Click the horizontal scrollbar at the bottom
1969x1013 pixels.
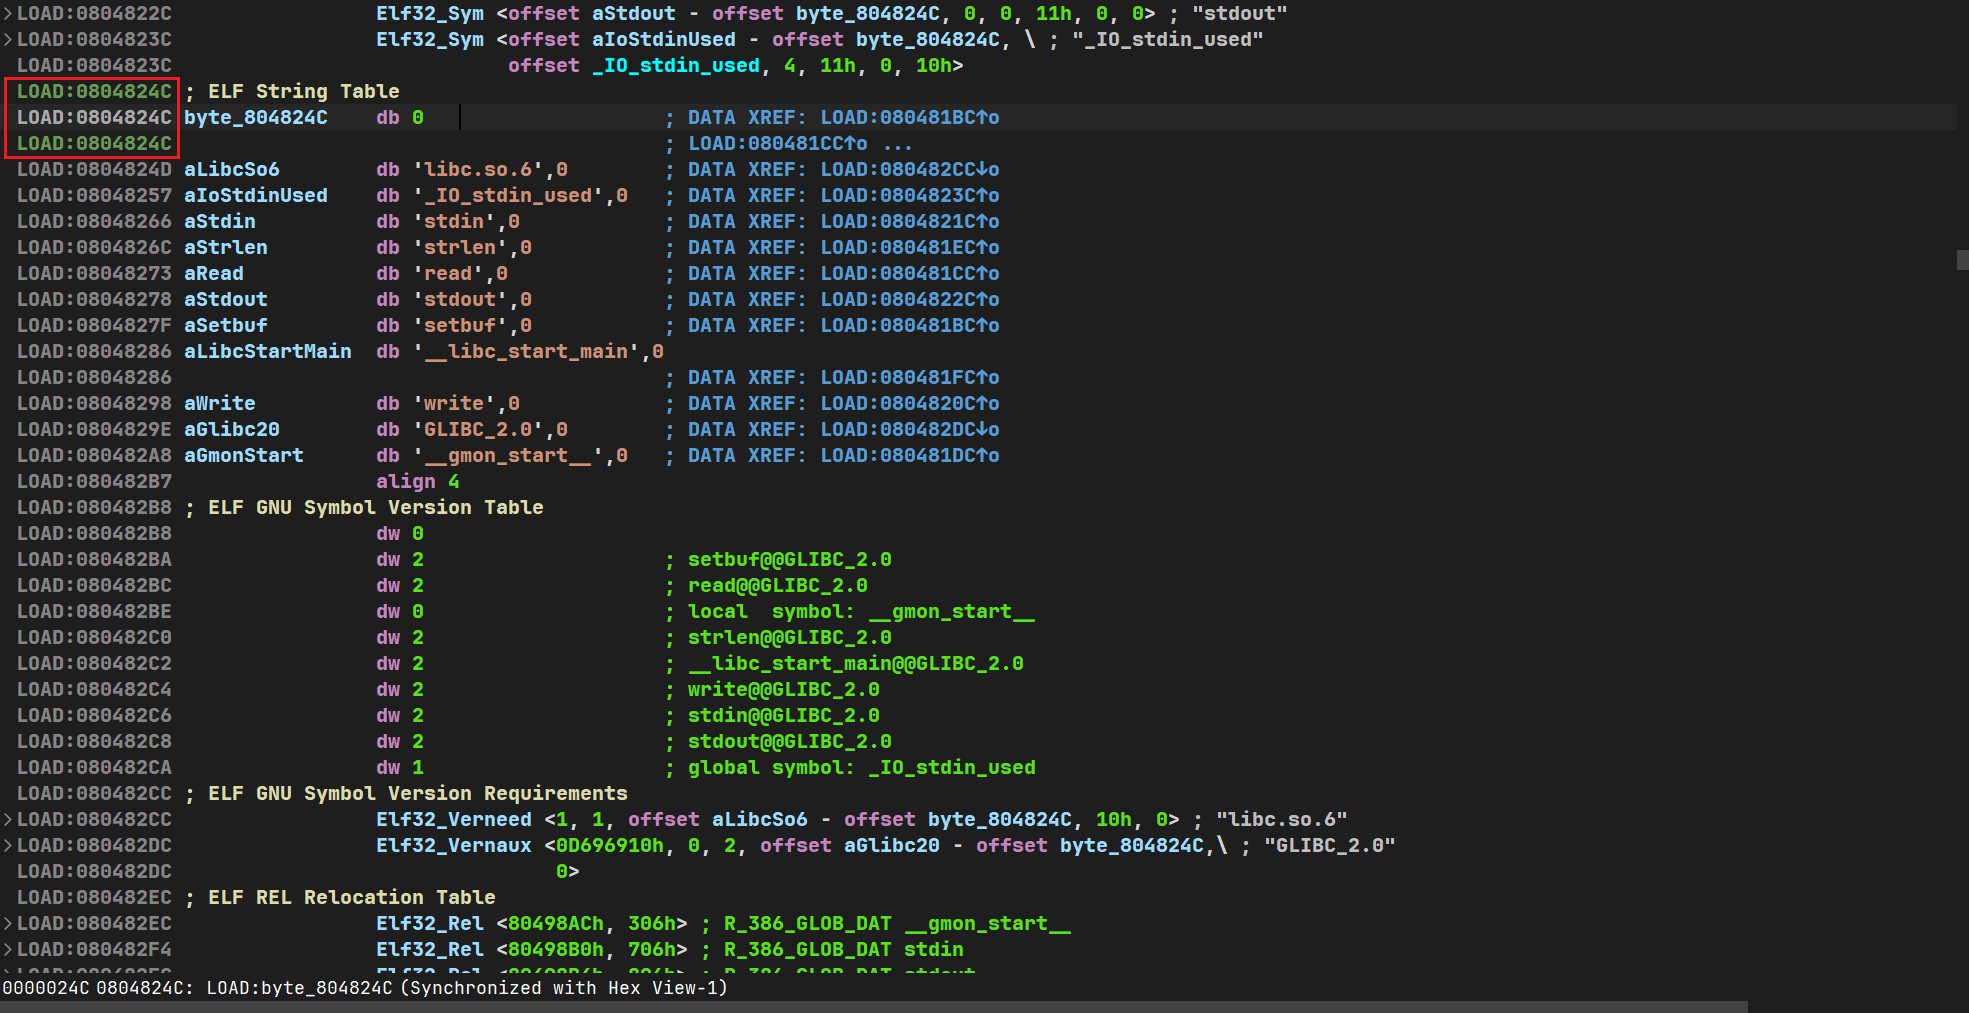pyautogui.click(x=870, y=1006)
